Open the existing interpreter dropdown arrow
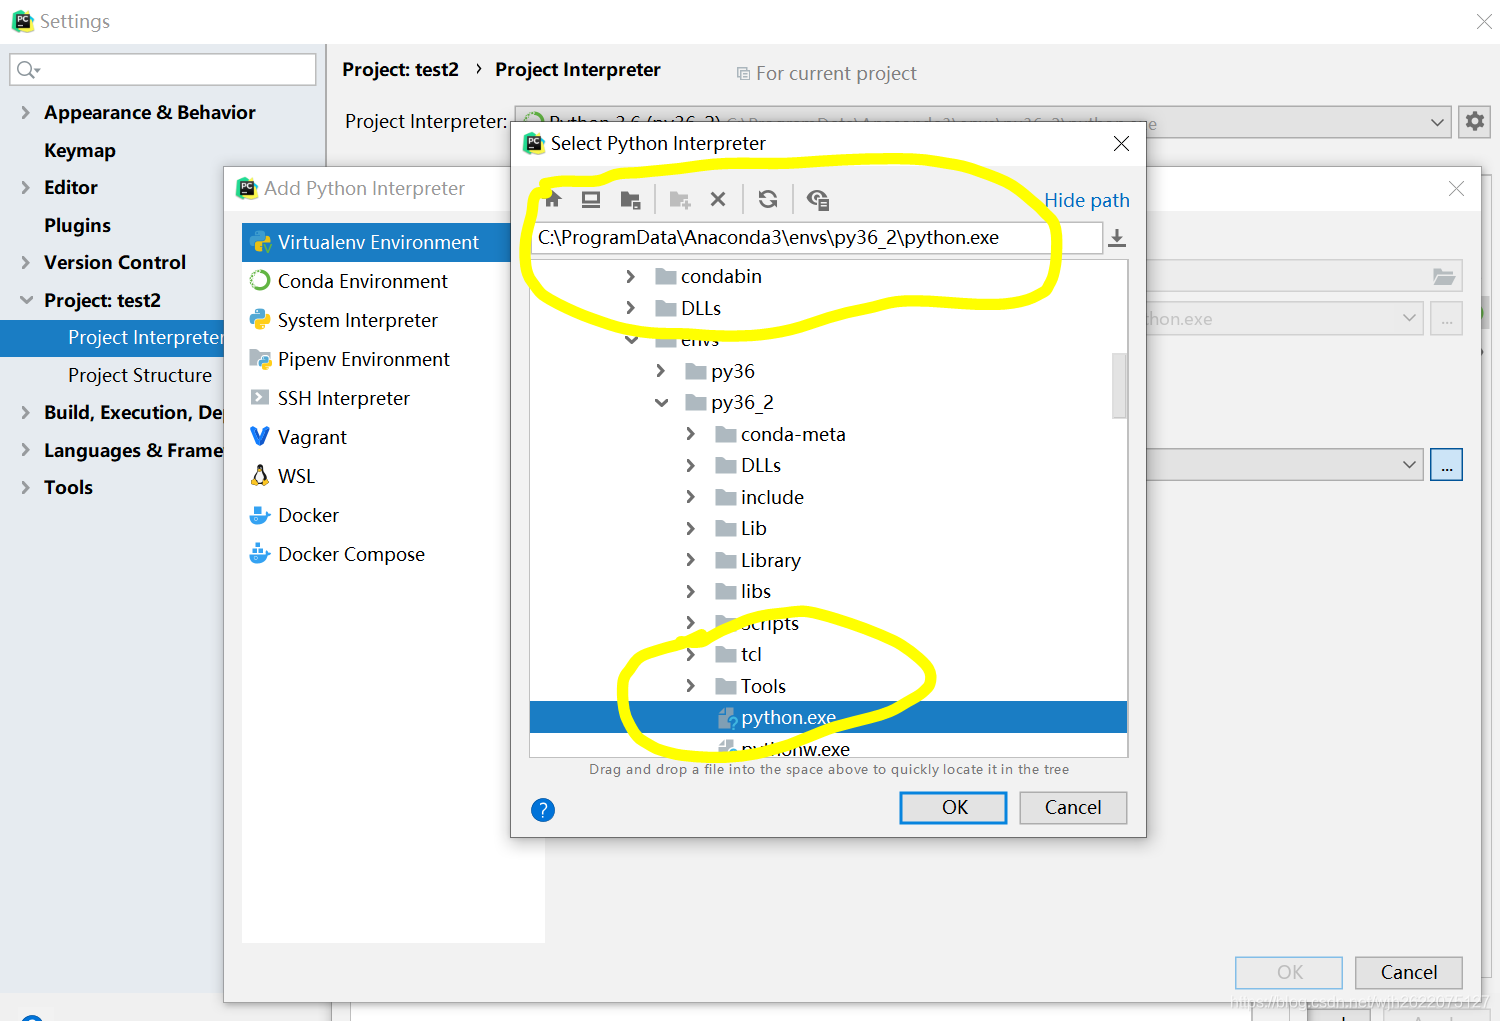 (1409, 464)
